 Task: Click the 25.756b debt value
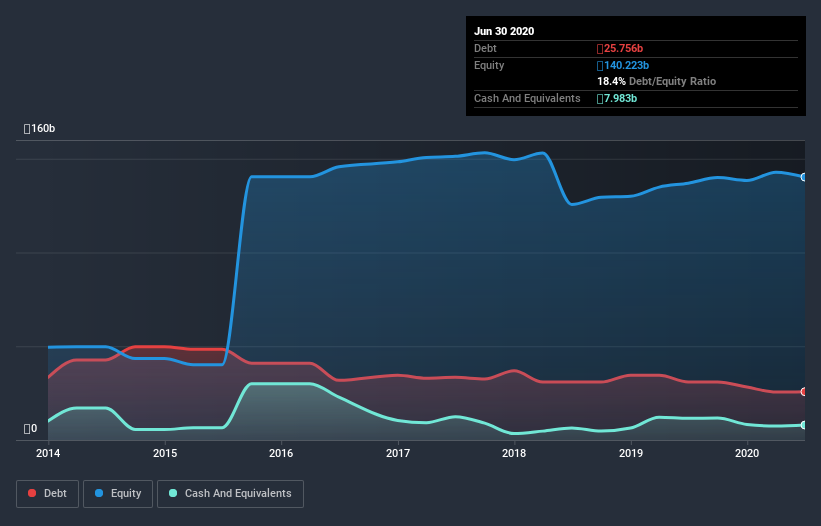[620, 49]
